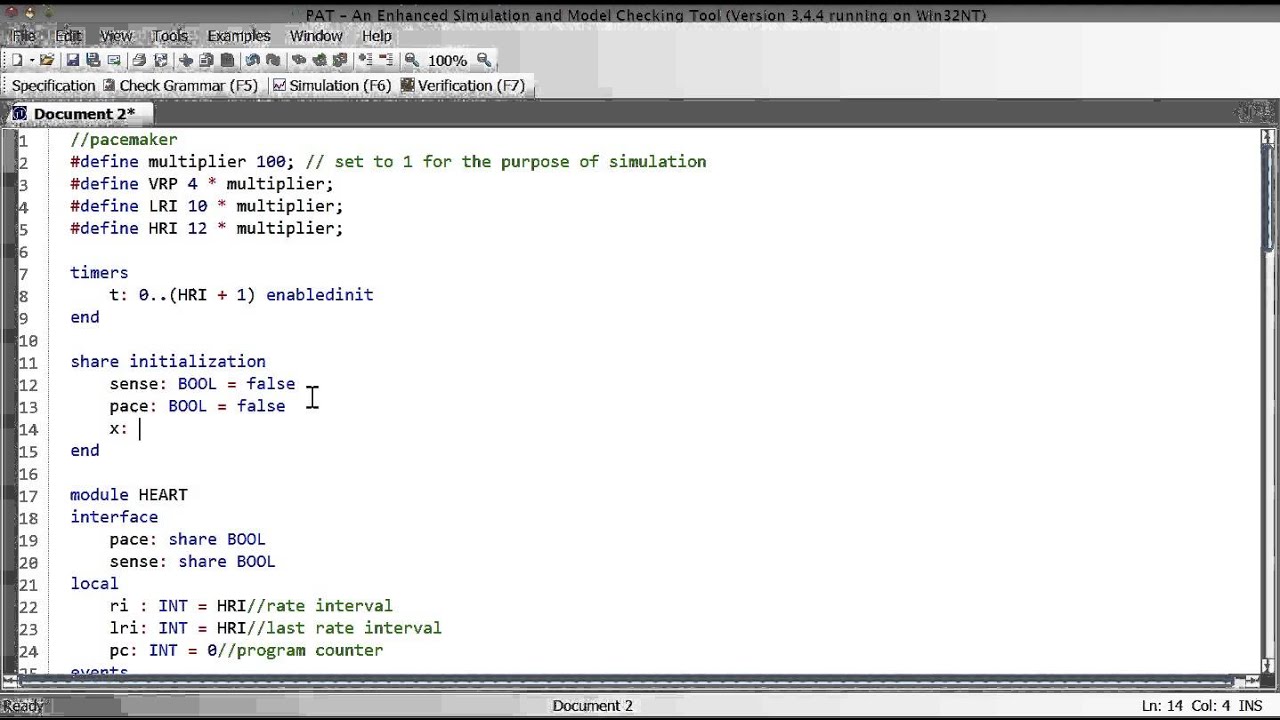This screenshot has width=1280, height=720.
Task: Click the INS indicator in status bar
Action: 1250,706
